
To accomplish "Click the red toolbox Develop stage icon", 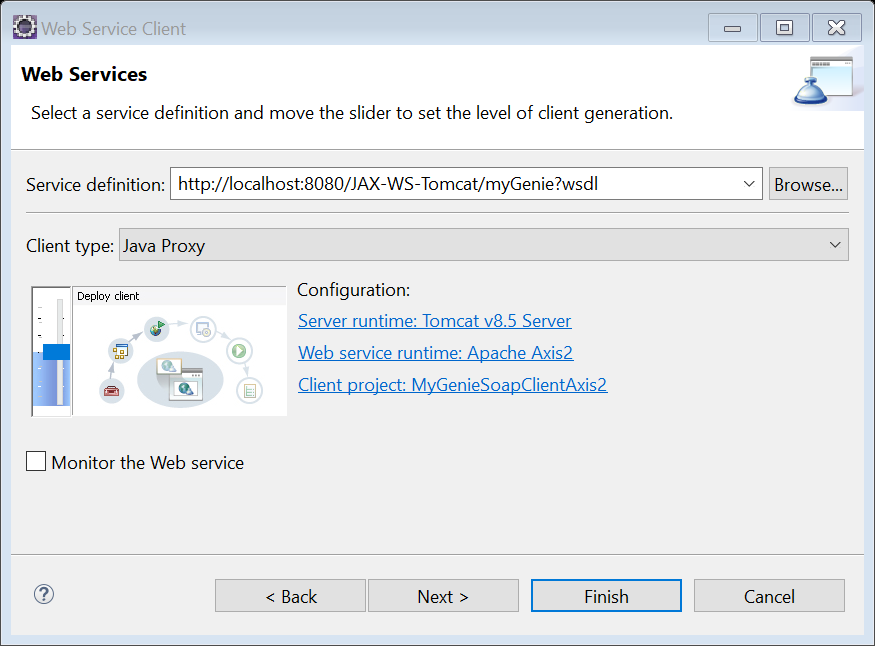I will click(112, 389).
